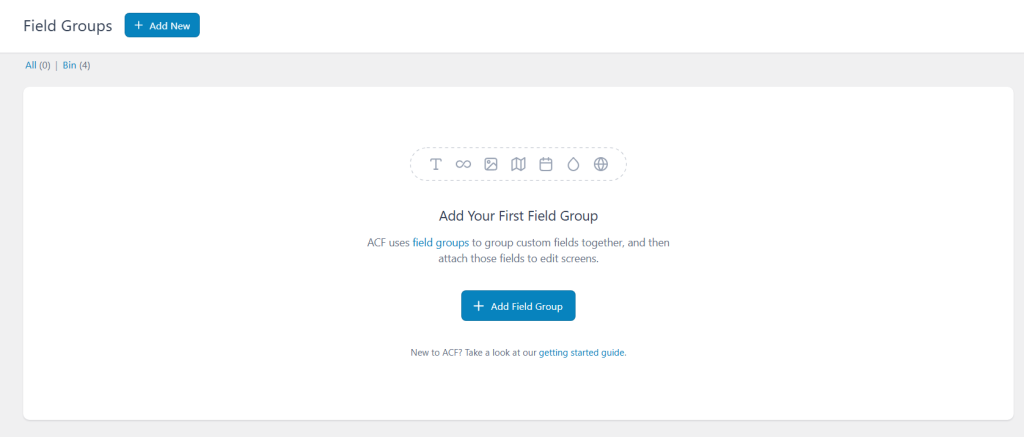Click the plus icon in Add Field Group
Image resolution: width=1024 pixels, height=437 pixels.
(x=479, y=306)
